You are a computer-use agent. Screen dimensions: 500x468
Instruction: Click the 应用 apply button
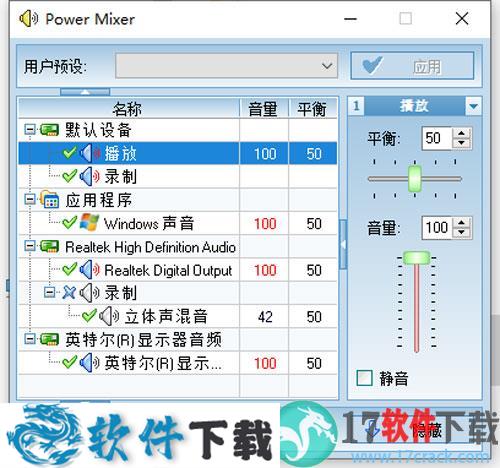(412, 66)
